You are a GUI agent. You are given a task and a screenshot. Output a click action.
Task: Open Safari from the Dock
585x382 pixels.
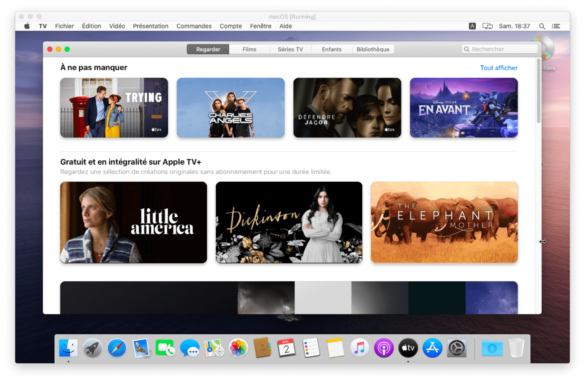(x=117, y=348)
